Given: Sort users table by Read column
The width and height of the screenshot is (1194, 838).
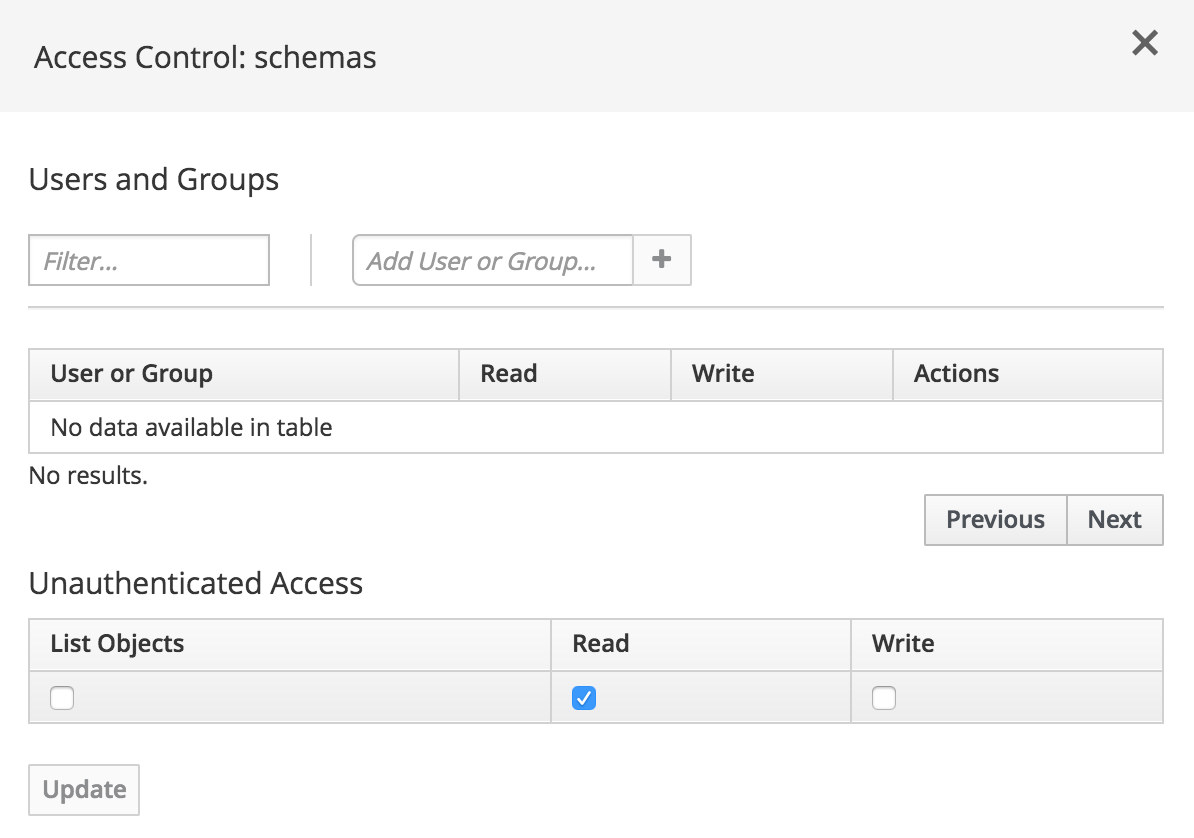Looking at the screenshot, I should click(565, 374).
